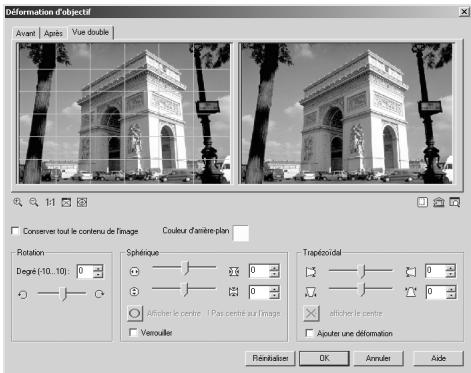
Task: Click rotate counter-clockwise icon
Action: point(23,294)
